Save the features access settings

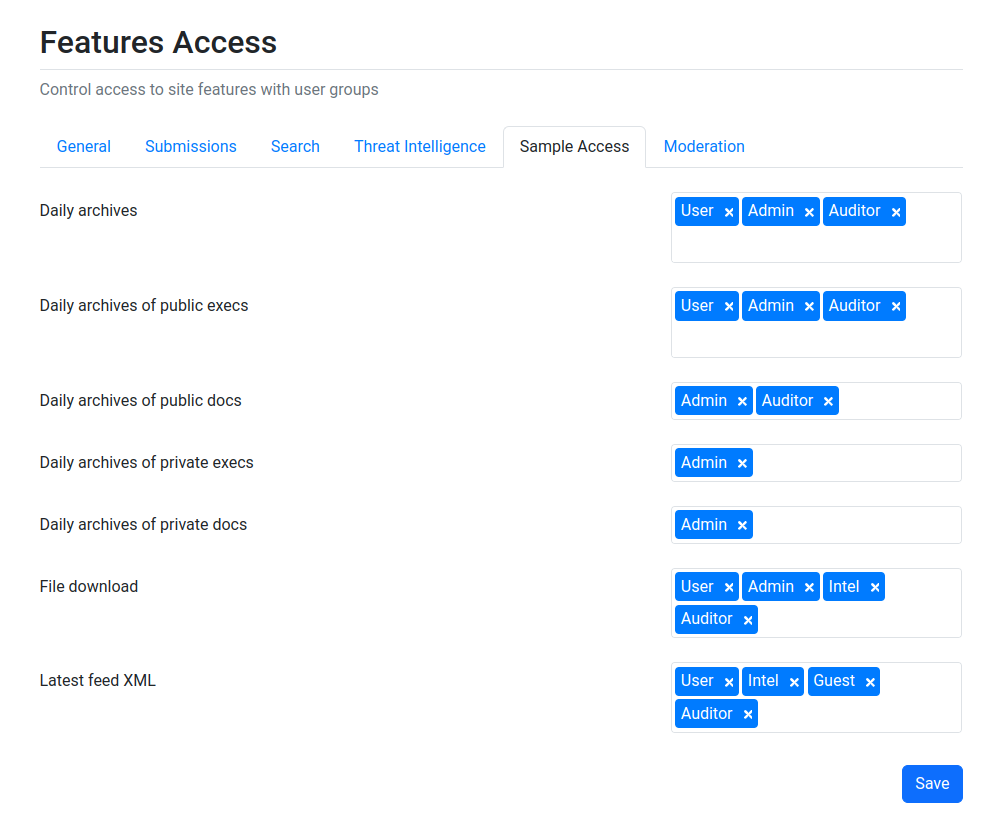pyautogui.click(x=932, y=784)
